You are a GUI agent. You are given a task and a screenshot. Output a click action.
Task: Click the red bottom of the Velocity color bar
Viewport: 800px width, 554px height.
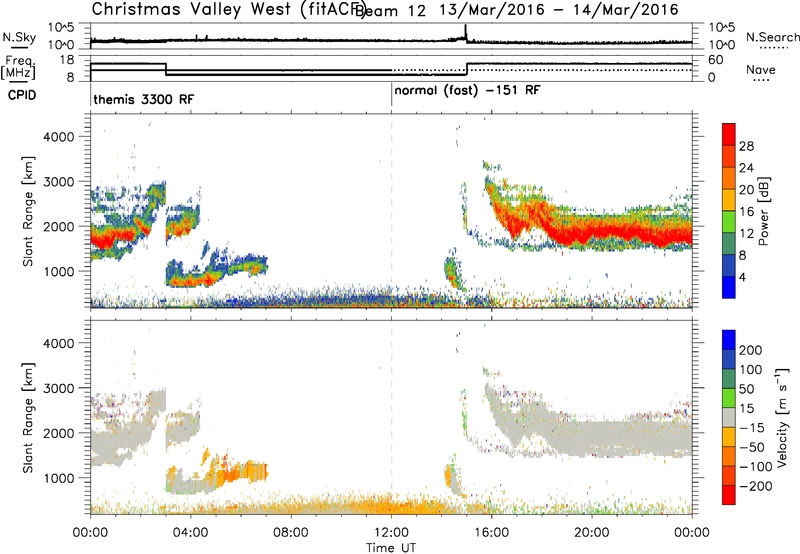click(729, 497)
